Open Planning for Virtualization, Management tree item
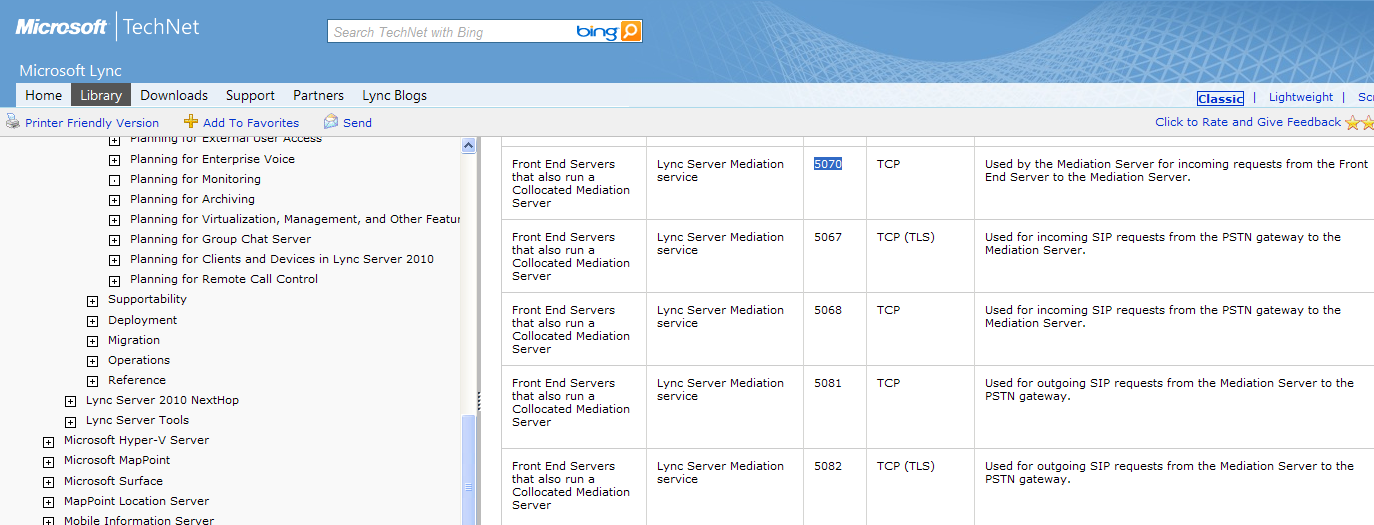Image resolution: width=1374 pixels, height=525 pixels. [295, 219]
